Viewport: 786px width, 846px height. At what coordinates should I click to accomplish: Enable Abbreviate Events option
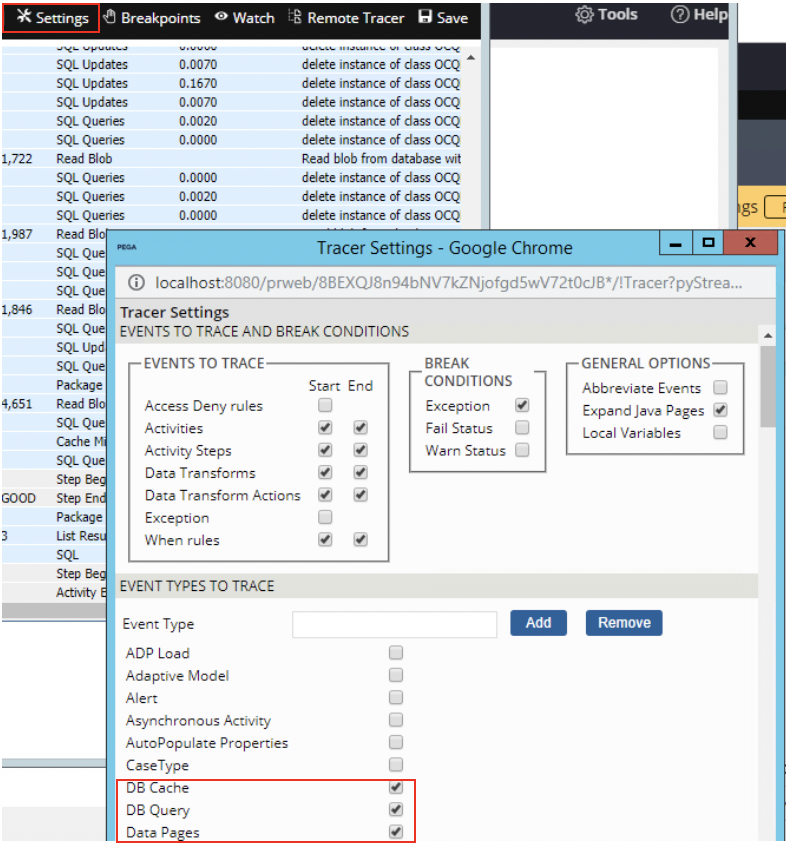(x=720, y=387)
